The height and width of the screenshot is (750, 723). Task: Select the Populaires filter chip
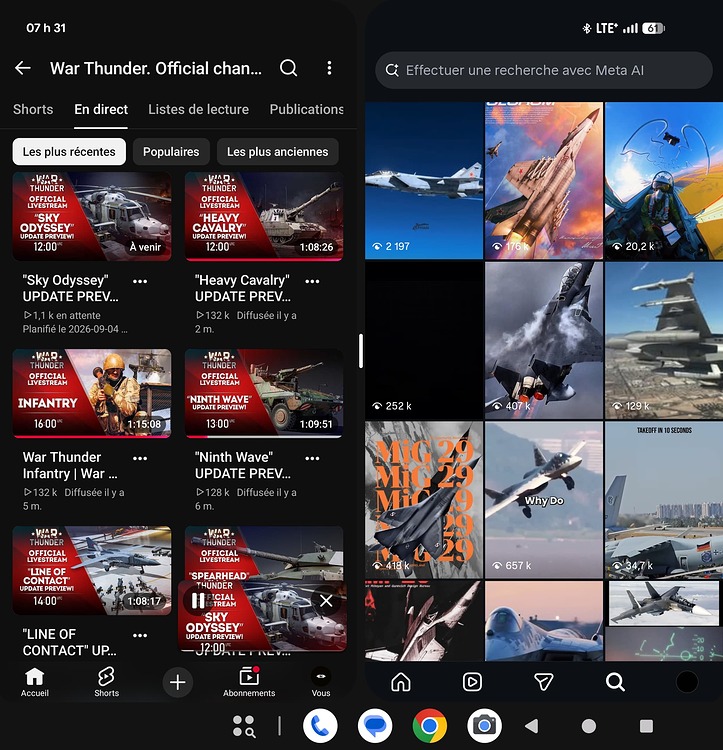[171, 152]
